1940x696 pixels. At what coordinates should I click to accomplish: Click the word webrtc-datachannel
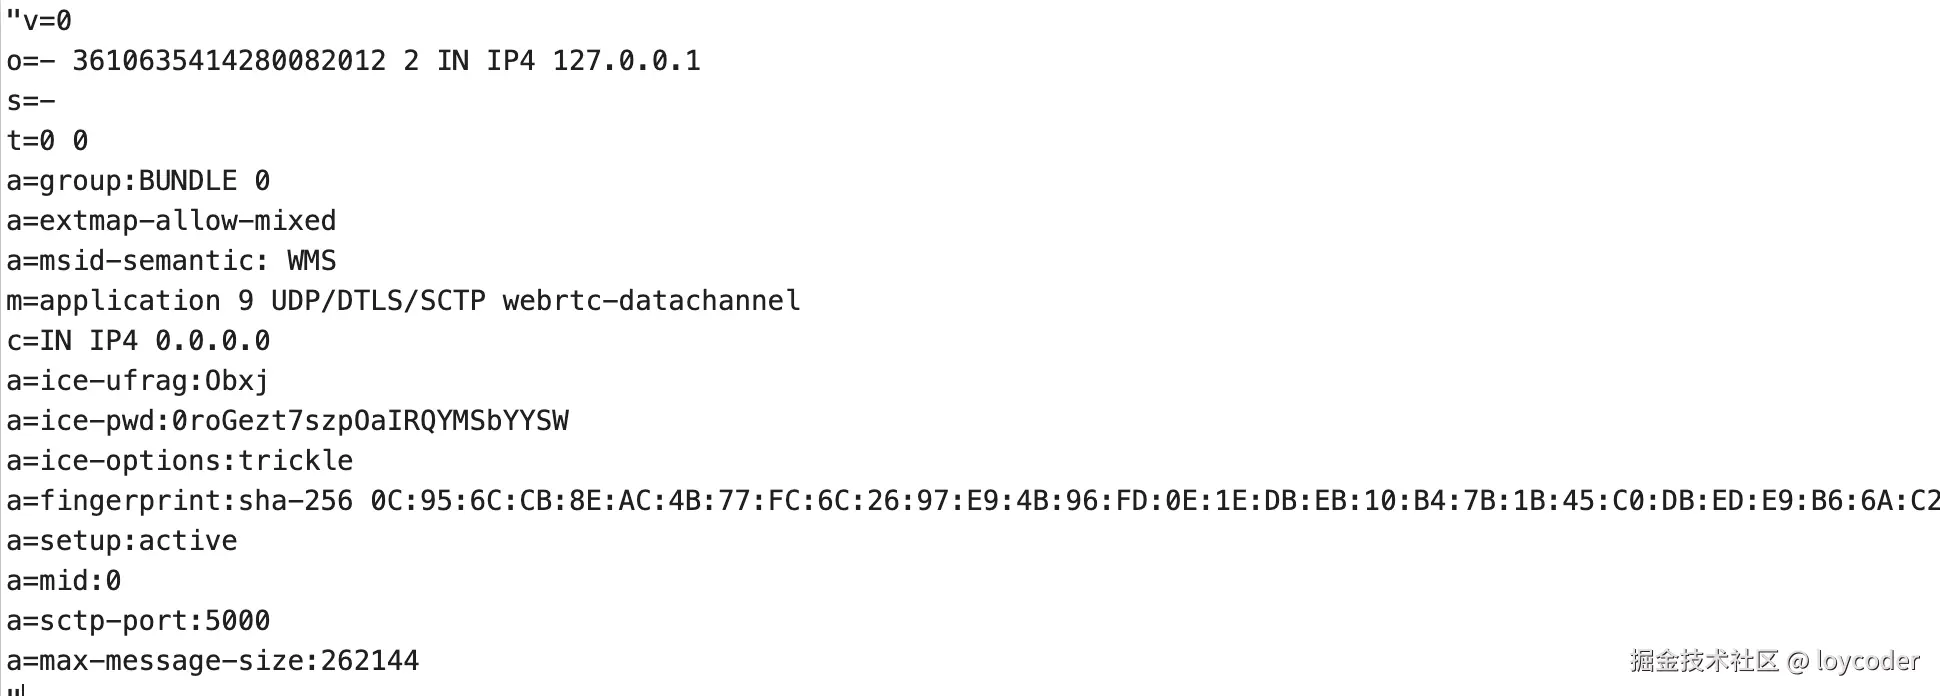click(651, 301)
